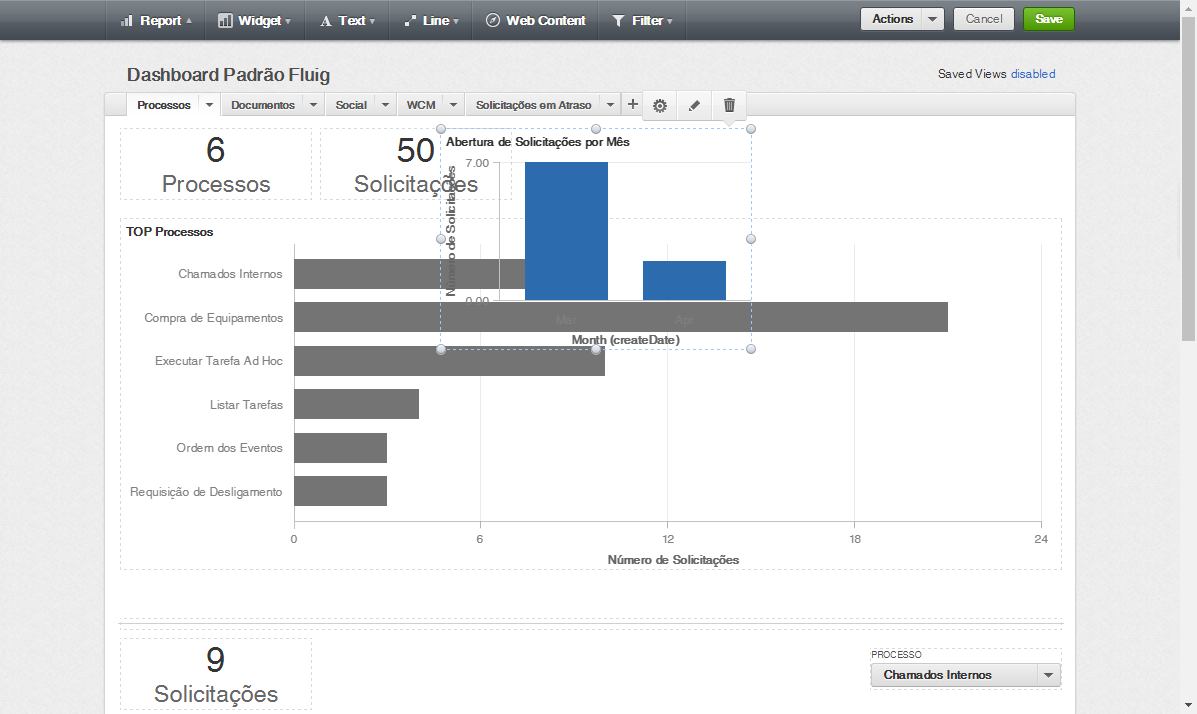Open the Text menu in the toolbar
This screenshot has height=714, width=1197.
pyautogui.click(x=347, y=20)
